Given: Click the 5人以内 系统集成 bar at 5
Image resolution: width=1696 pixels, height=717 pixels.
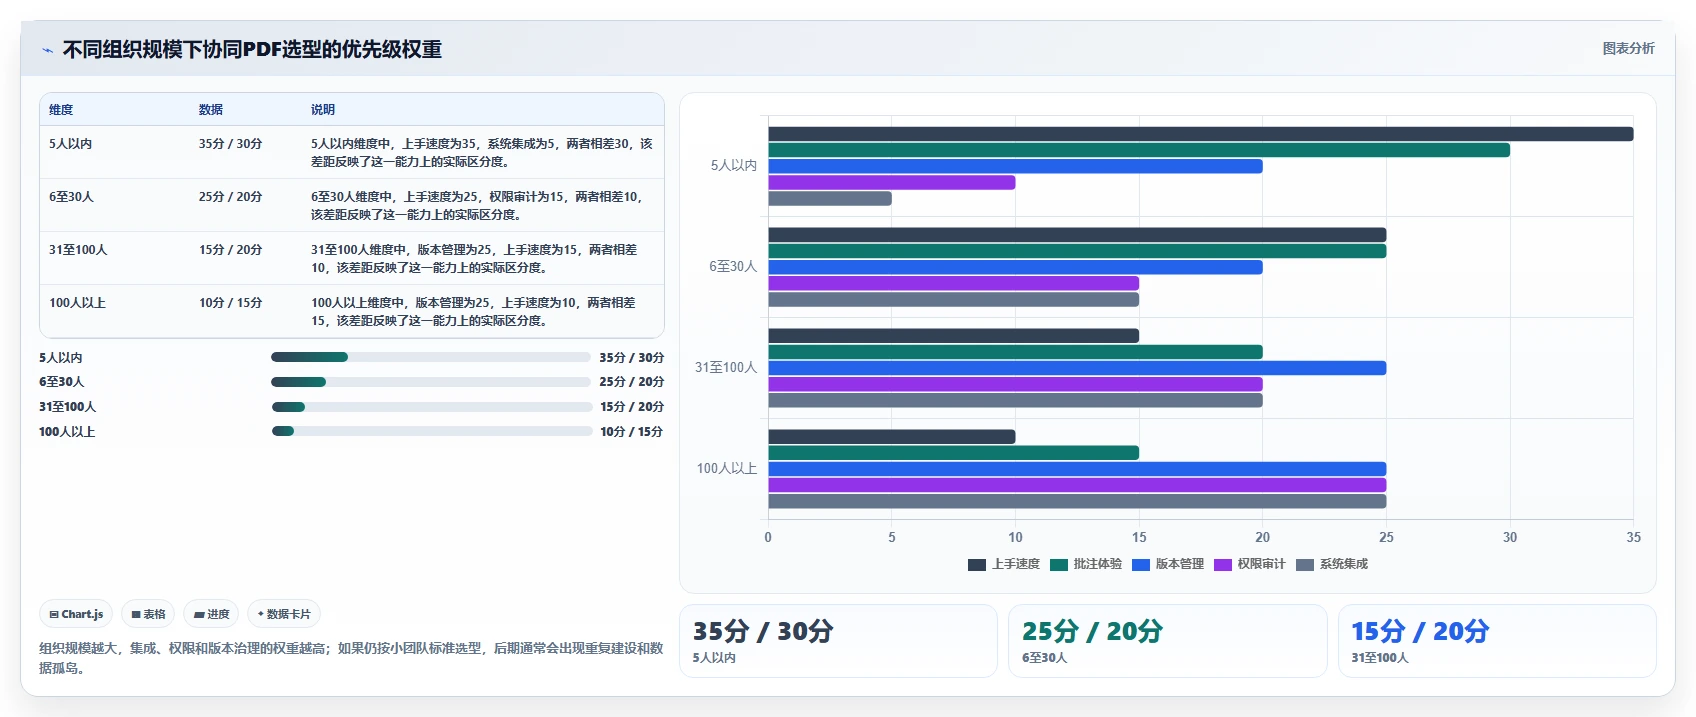Looking at the screenshot, I should click(x=830, y=199).
